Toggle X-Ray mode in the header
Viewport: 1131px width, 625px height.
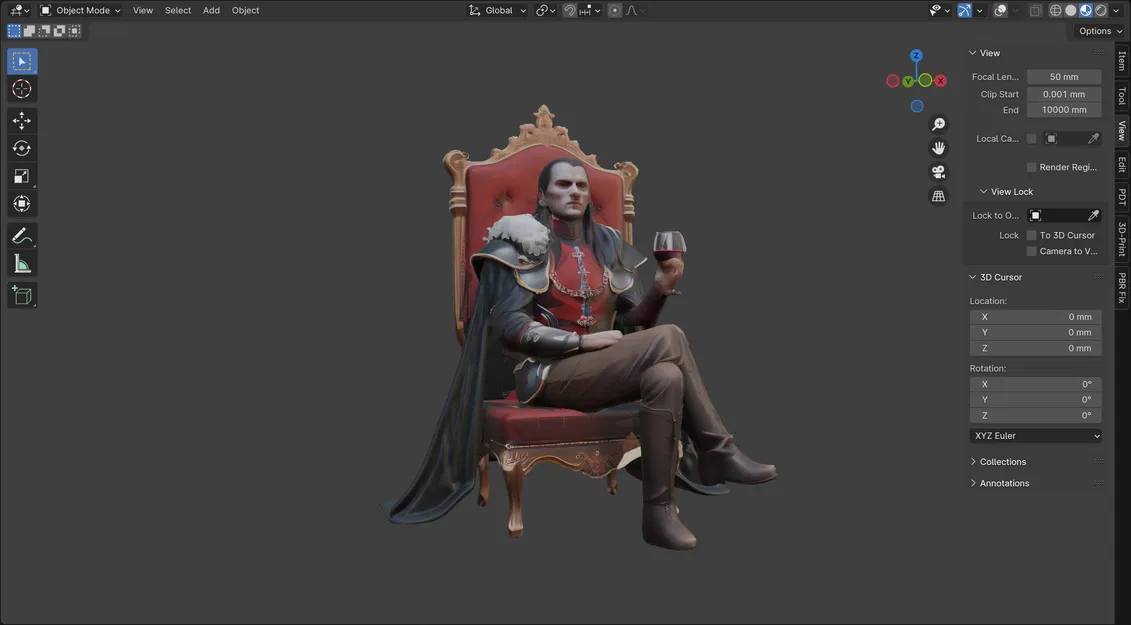pyautogui.click(x=1036, y=10)
